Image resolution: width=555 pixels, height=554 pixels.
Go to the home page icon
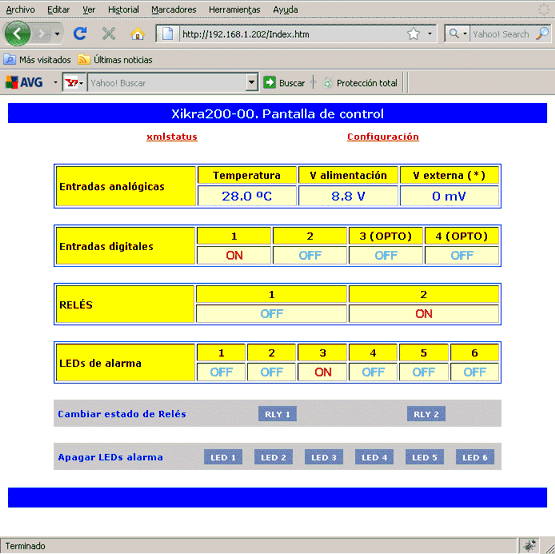(x=137, y=34)
